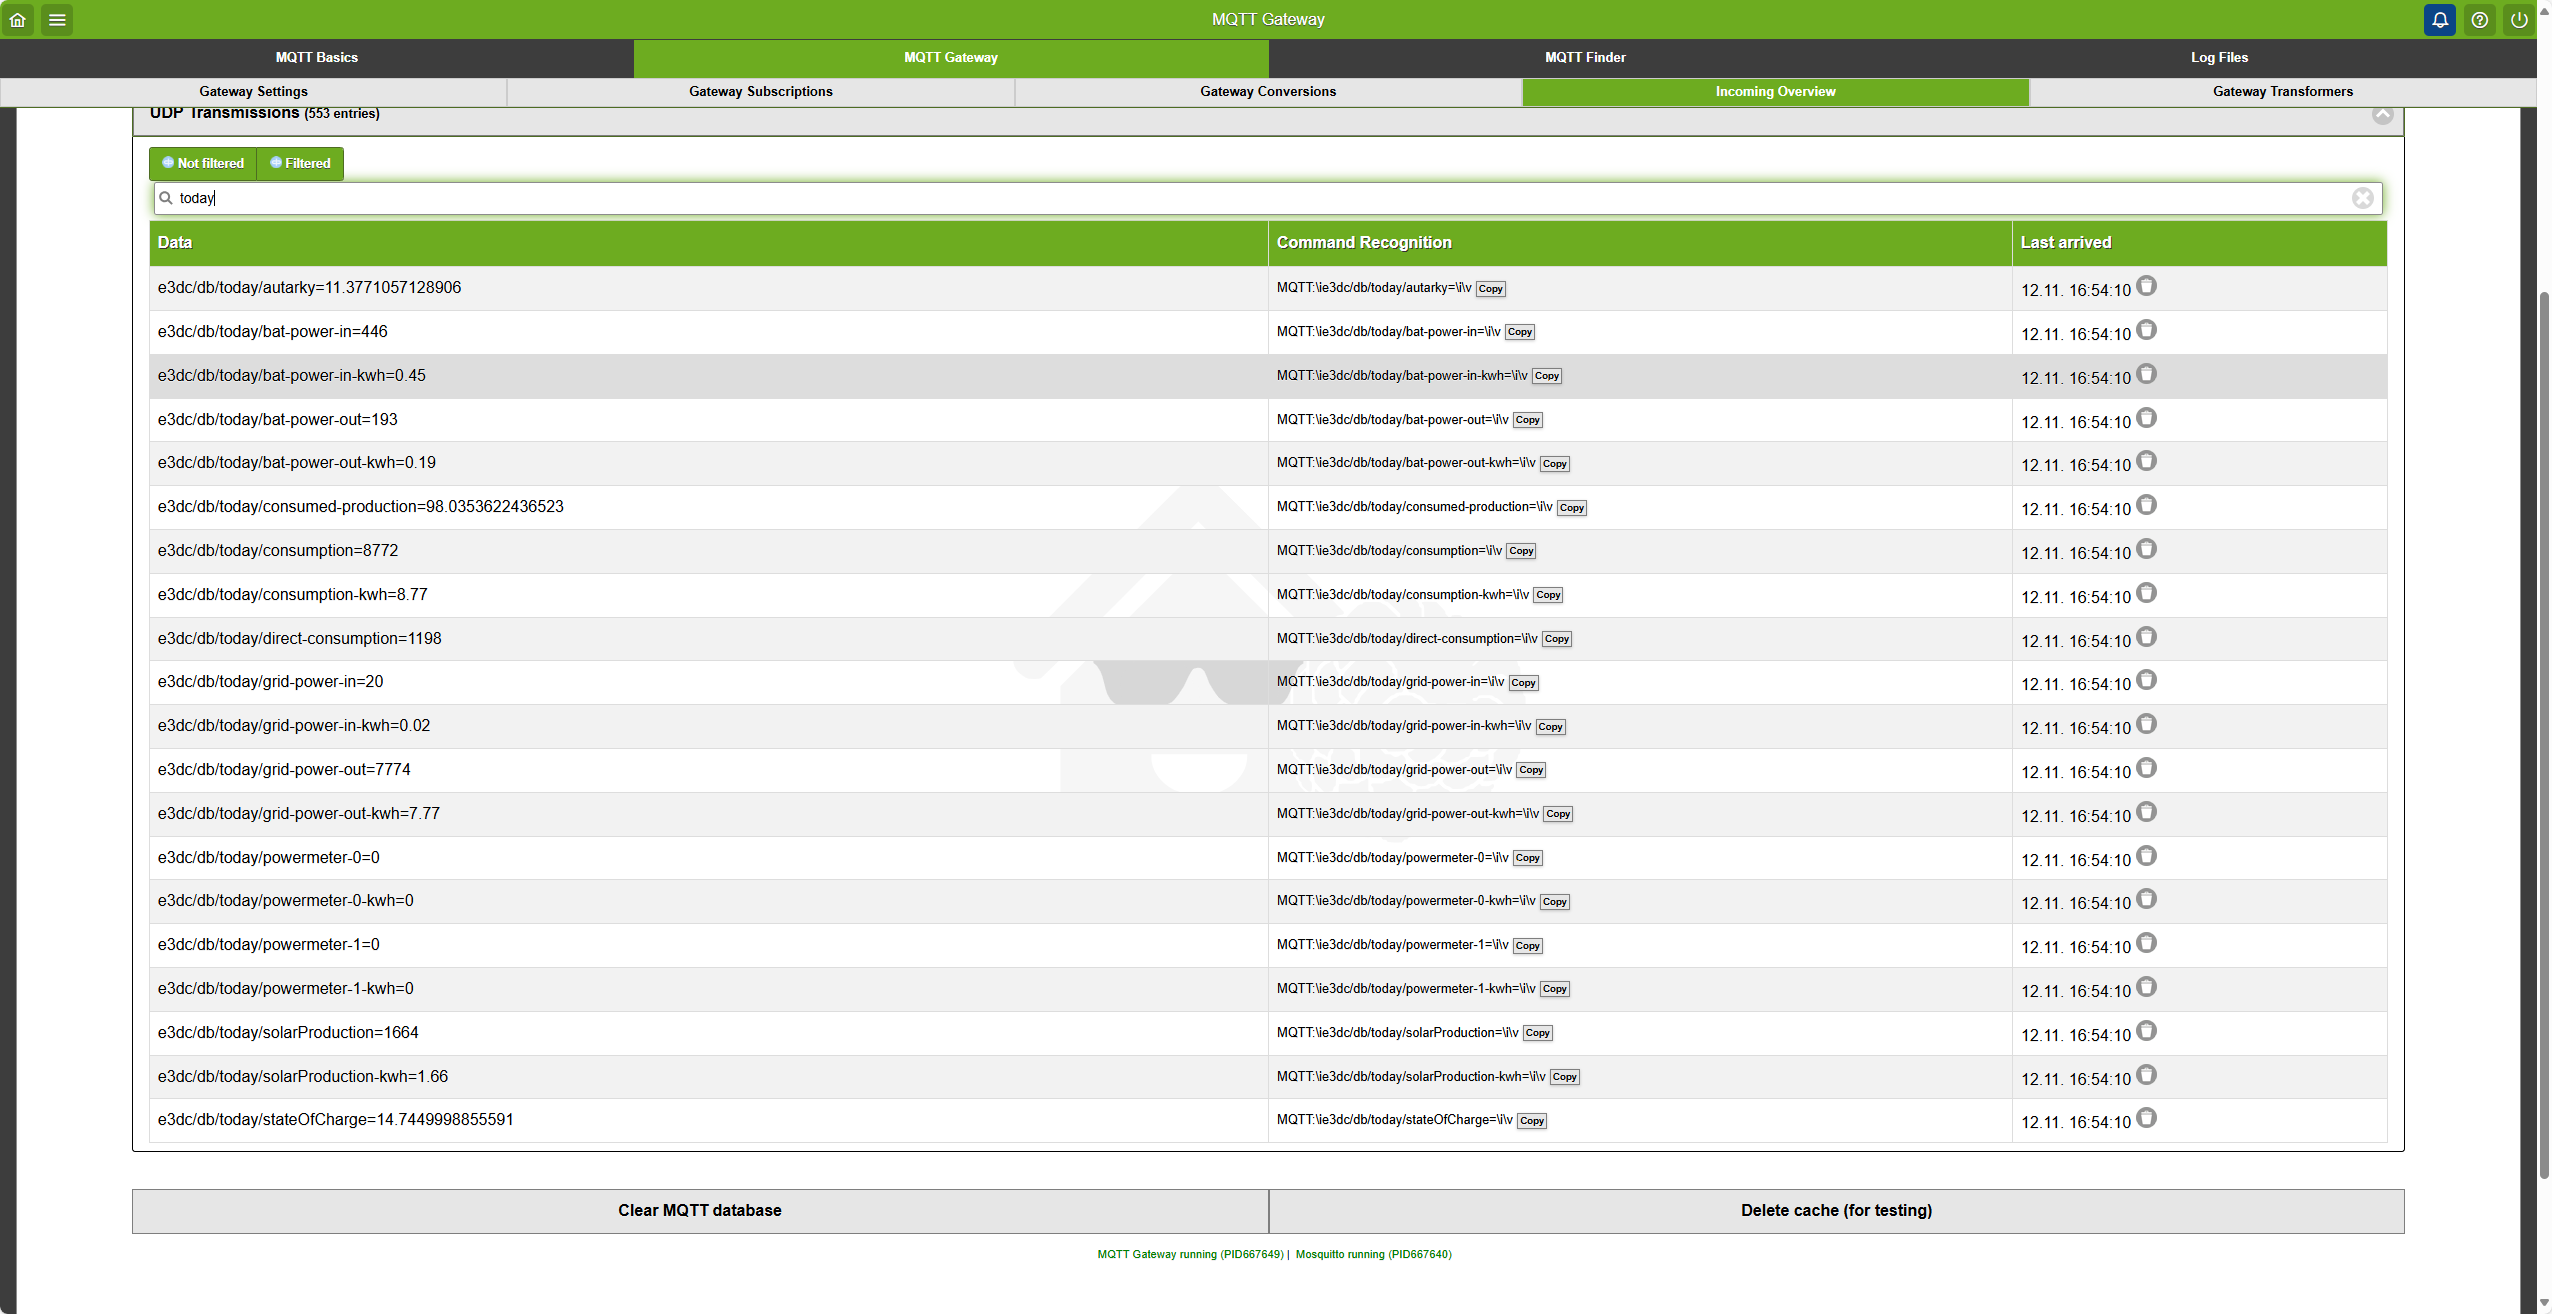This screenshot has width=2552, height=1314.
Task: Delete the consumption-kwh row trash icon
Action: pos(2146,594)
